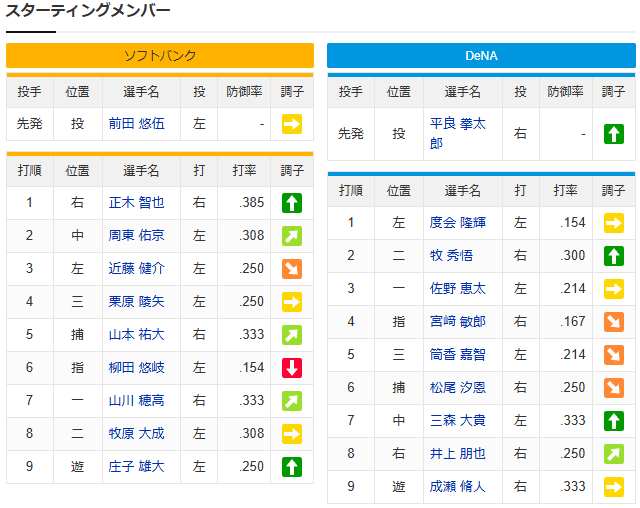Screen dimensions: 640x508
Task: Open 近藤 健介 player link
Action: tap(136, 268)
